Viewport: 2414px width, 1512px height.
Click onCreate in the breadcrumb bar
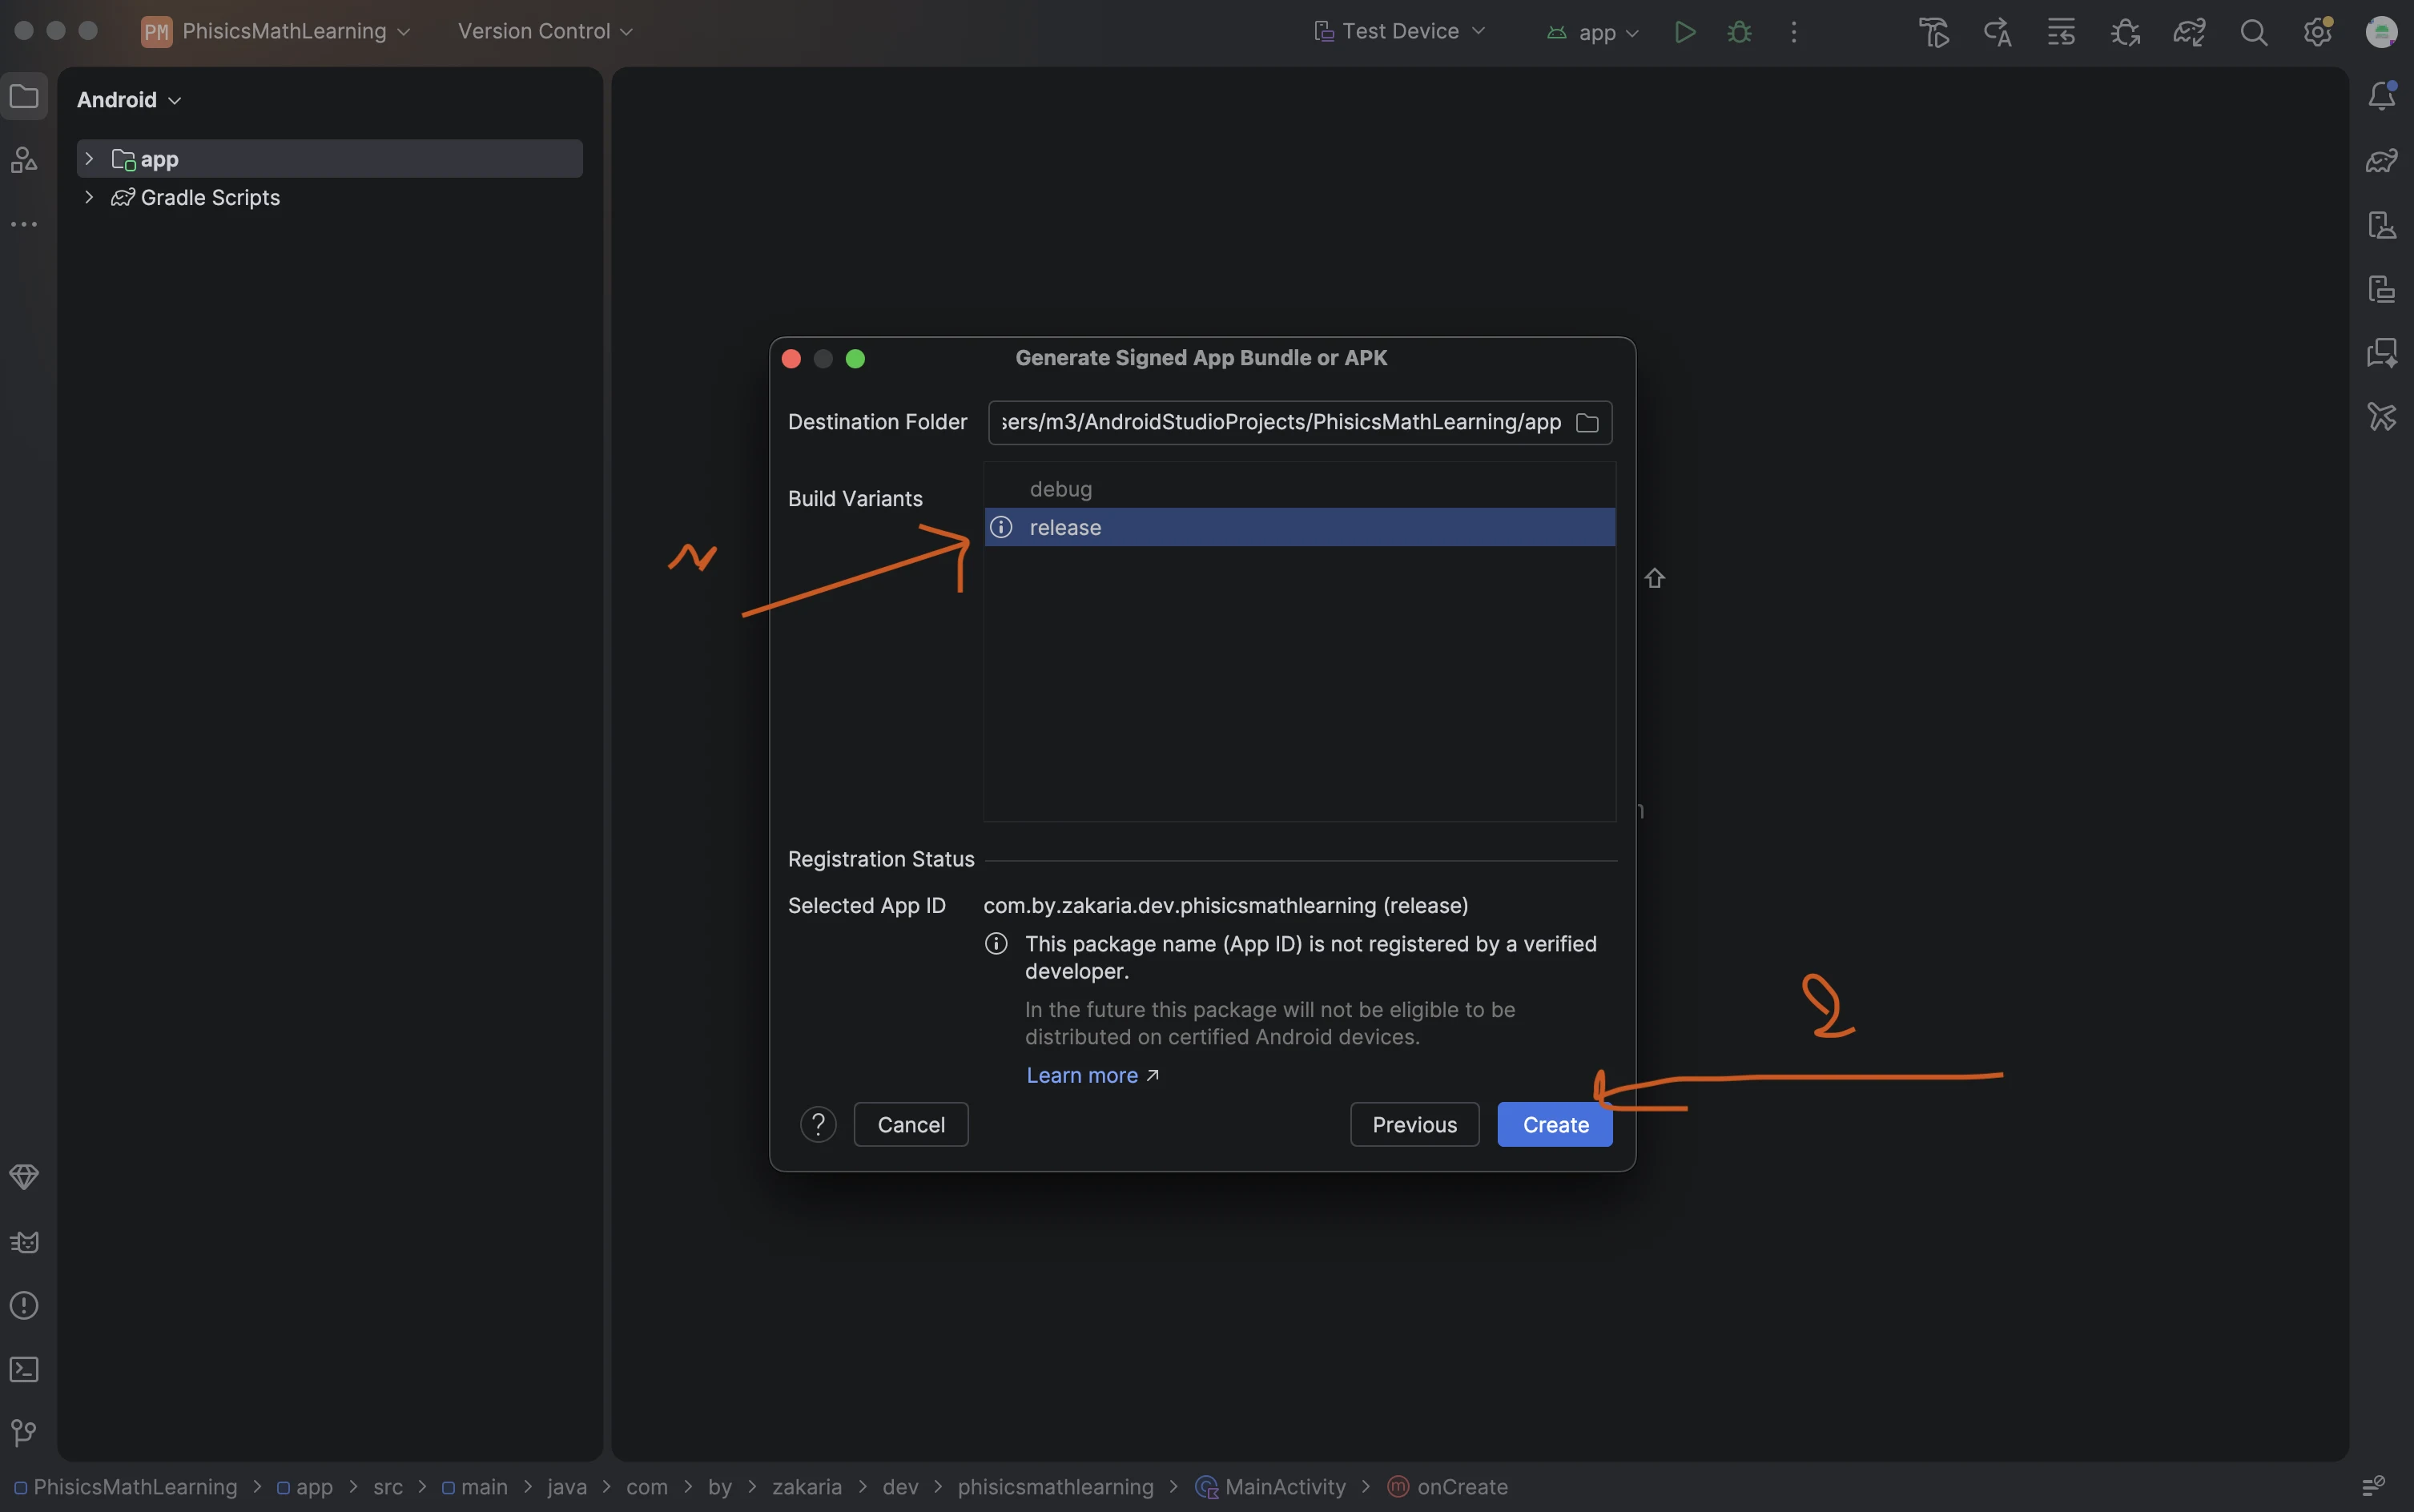pos(1447,1487)
